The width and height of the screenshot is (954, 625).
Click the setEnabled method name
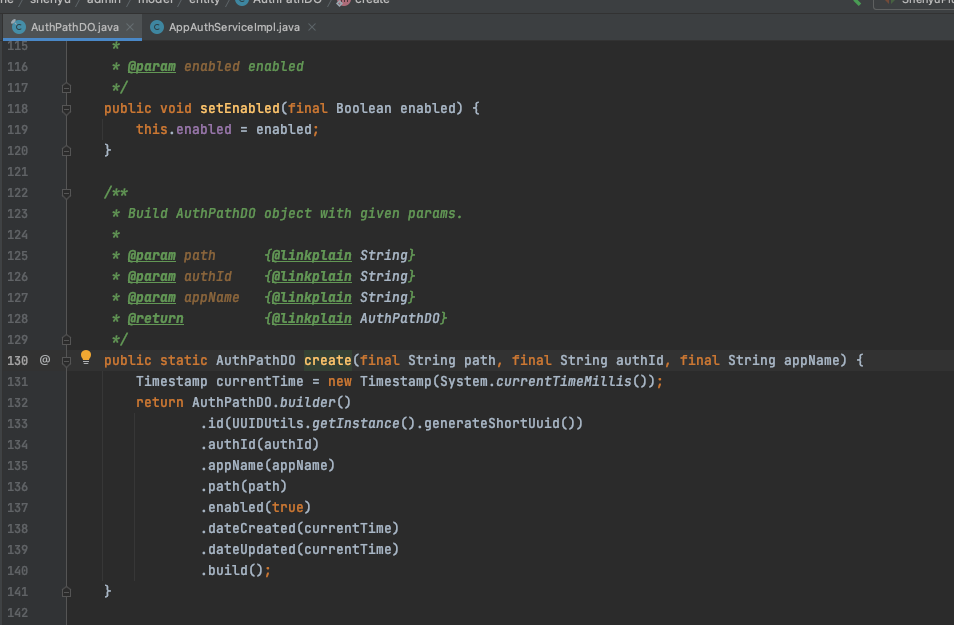[240, 108]
